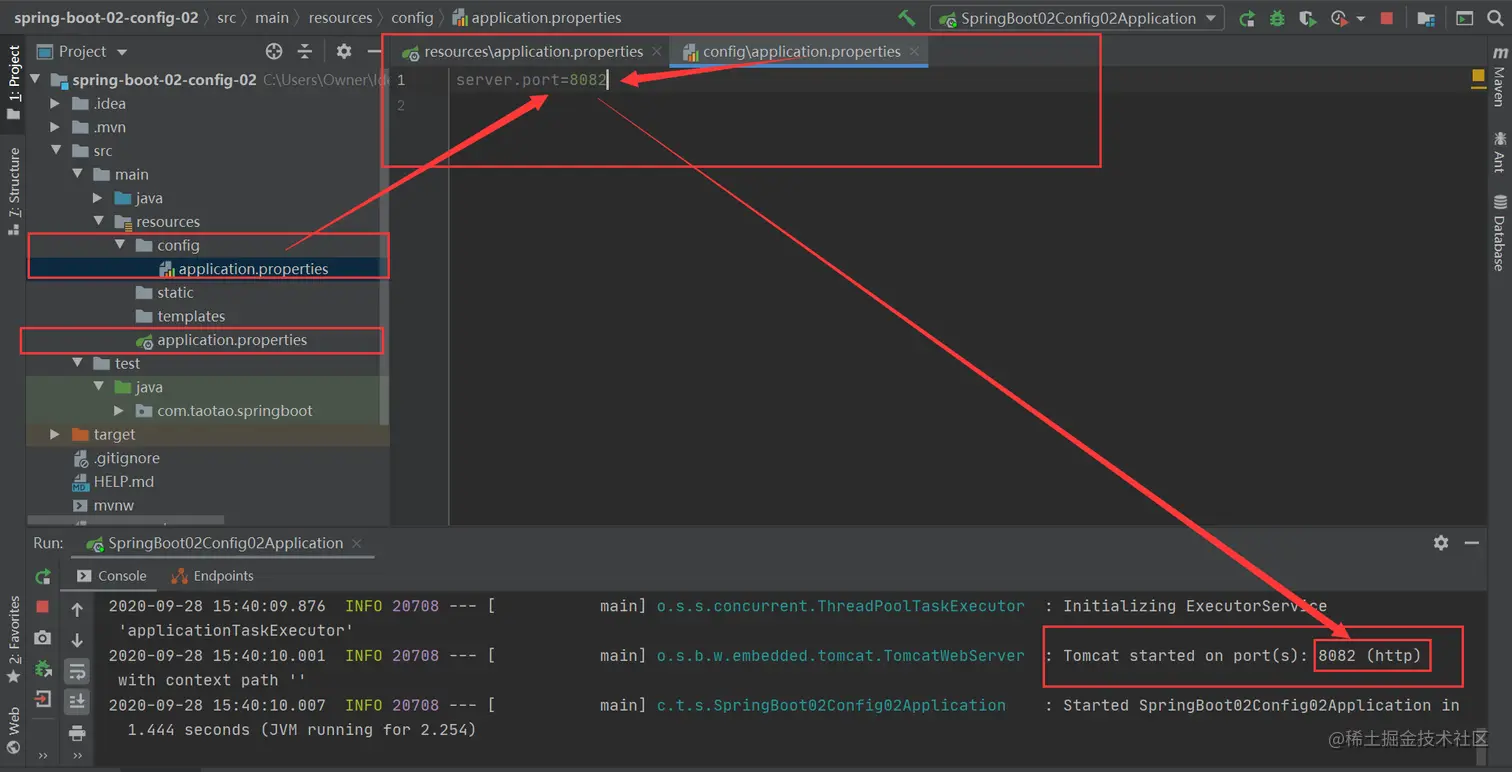The width and height of the screenshot is (1512, 772).
Task: Open the Endpoints tab
Action: [x=212, y=576]
